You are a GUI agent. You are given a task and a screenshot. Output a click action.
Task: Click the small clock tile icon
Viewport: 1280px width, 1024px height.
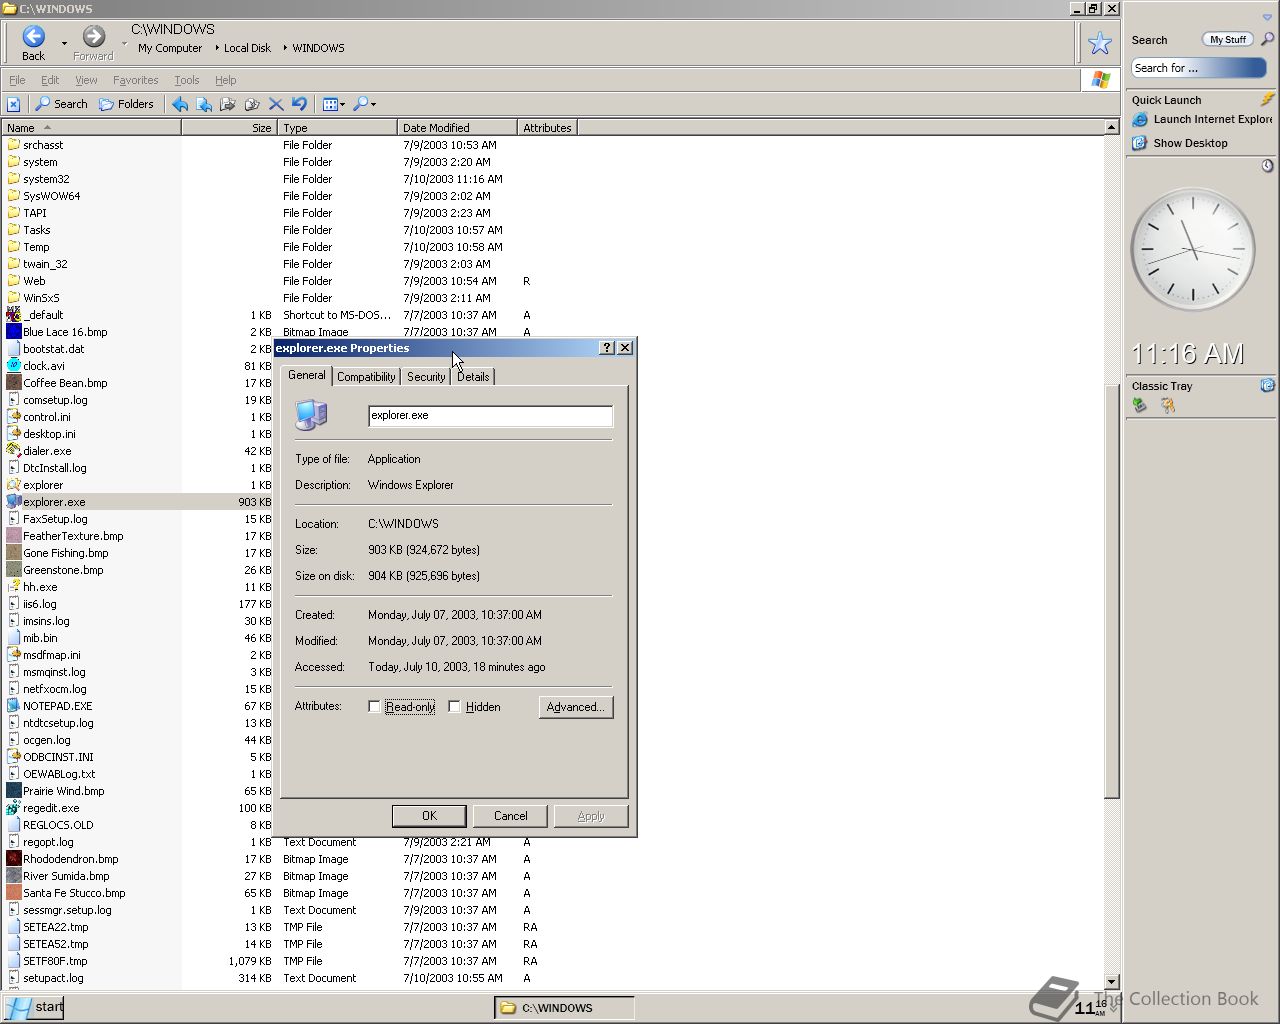click(1267, 165)
